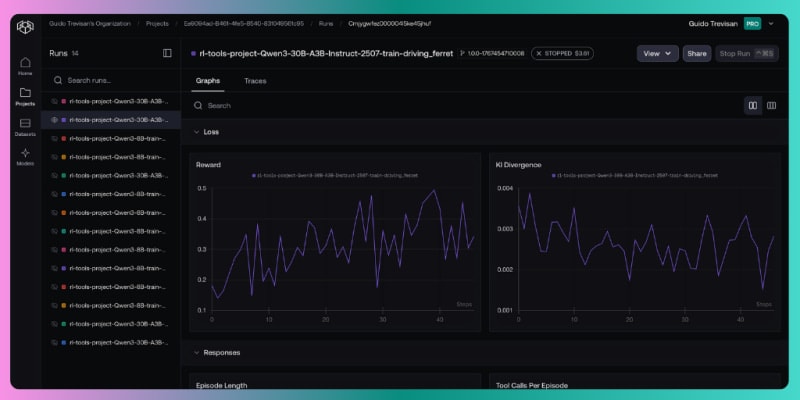Image resolution: width=800 pixels, height=400 pixels.
Task: Collapse the Loss section
Action: point(196,132)
